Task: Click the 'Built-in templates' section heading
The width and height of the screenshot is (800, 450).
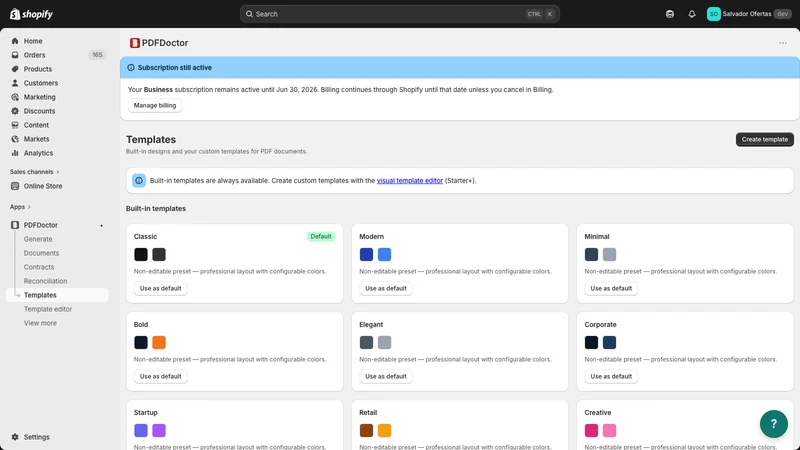Action: (x=156, y=208)
